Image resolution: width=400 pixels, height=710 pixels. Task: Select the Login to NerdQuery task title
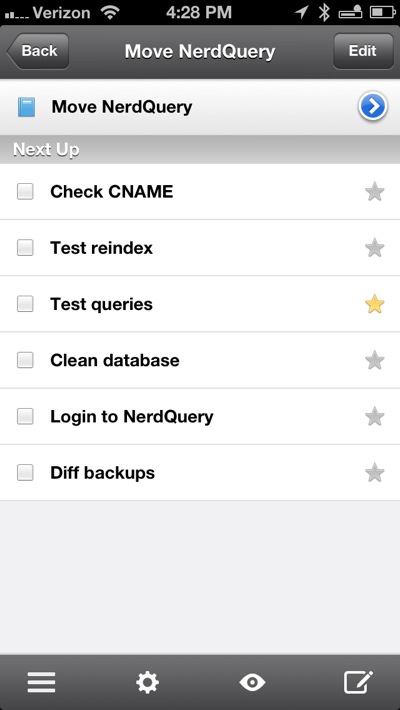point(131,417)
